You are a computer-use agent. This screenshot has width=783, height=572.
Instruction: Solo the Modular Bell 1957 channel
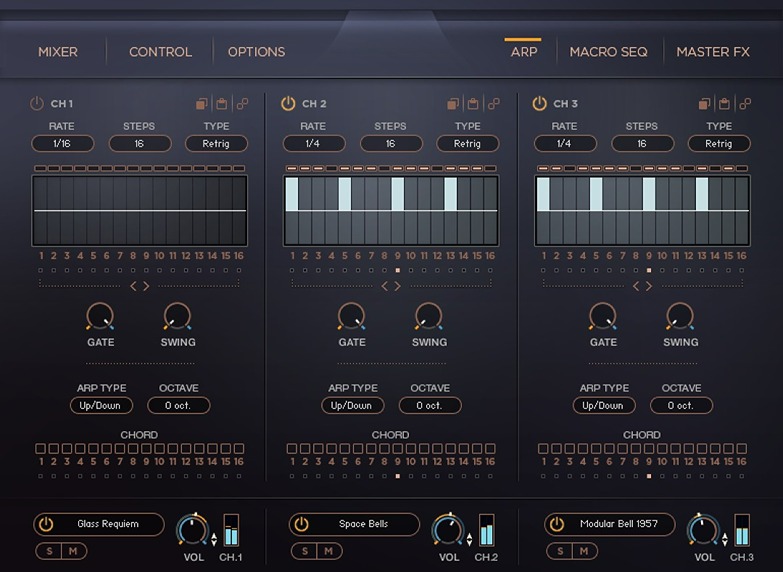point(559,551)
